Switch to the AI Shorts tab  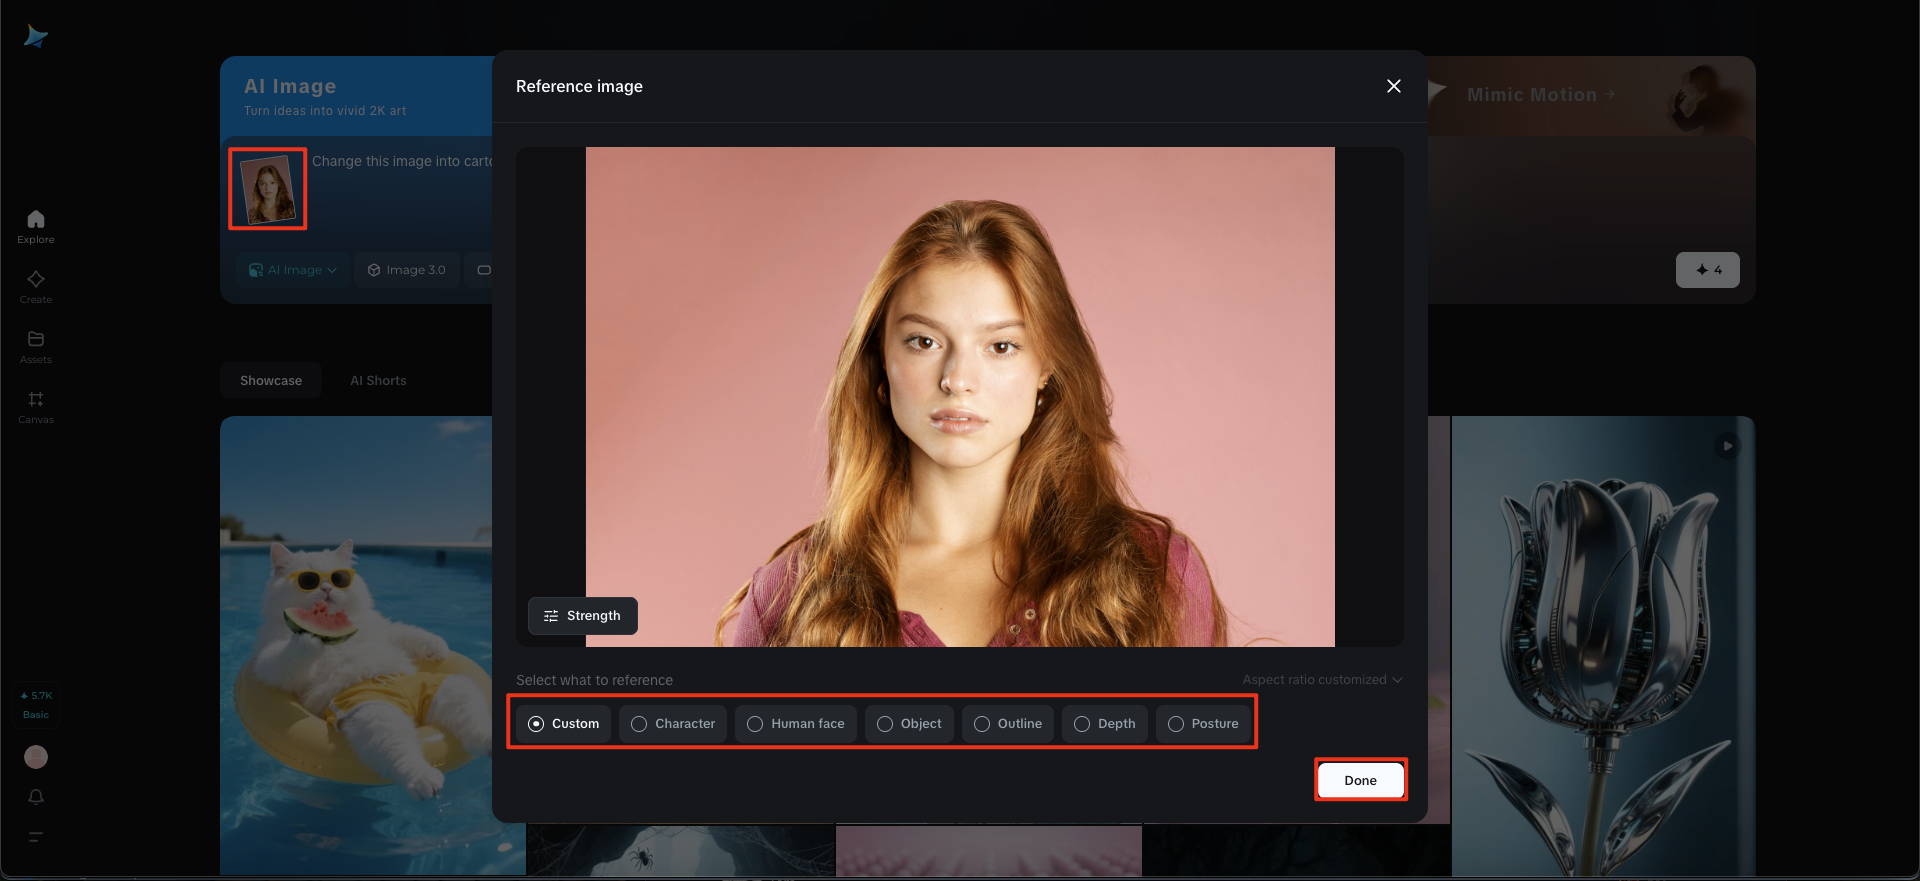378,381
